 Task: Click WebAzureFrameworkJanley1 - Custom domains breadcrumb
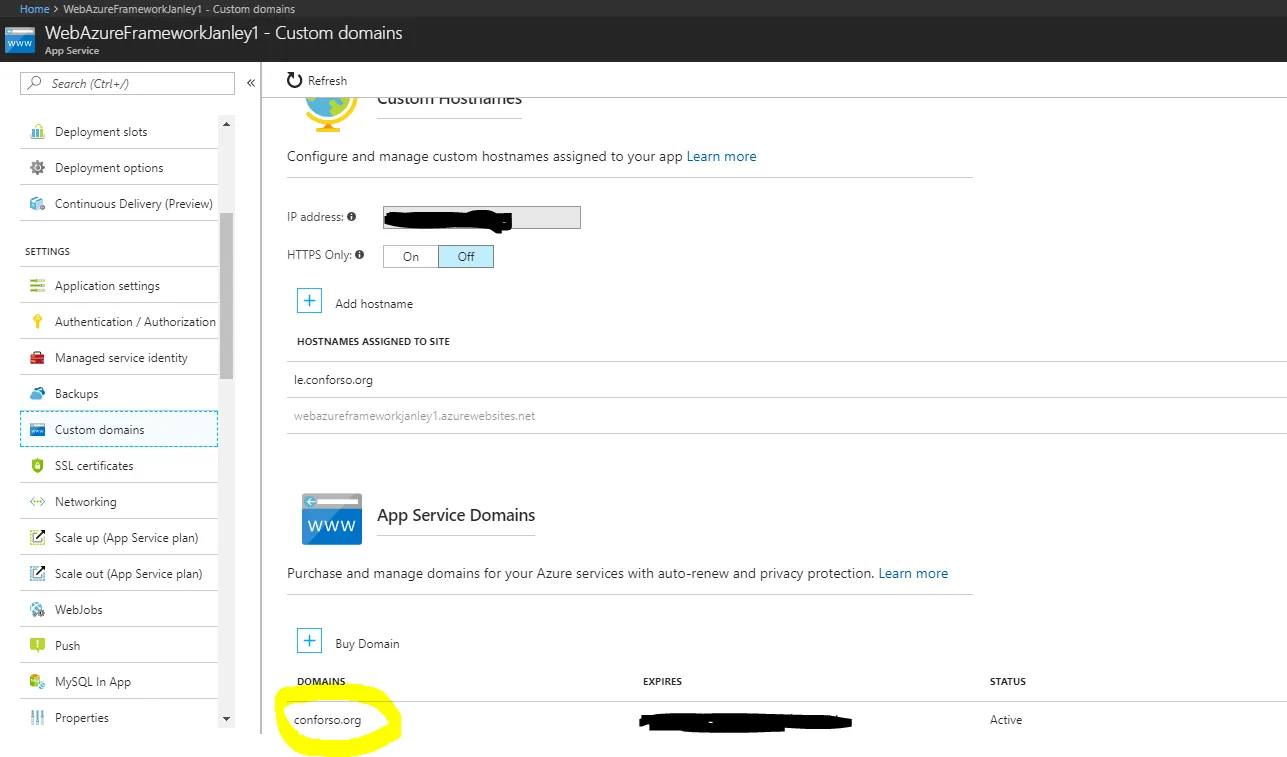(x=179, y=9)
